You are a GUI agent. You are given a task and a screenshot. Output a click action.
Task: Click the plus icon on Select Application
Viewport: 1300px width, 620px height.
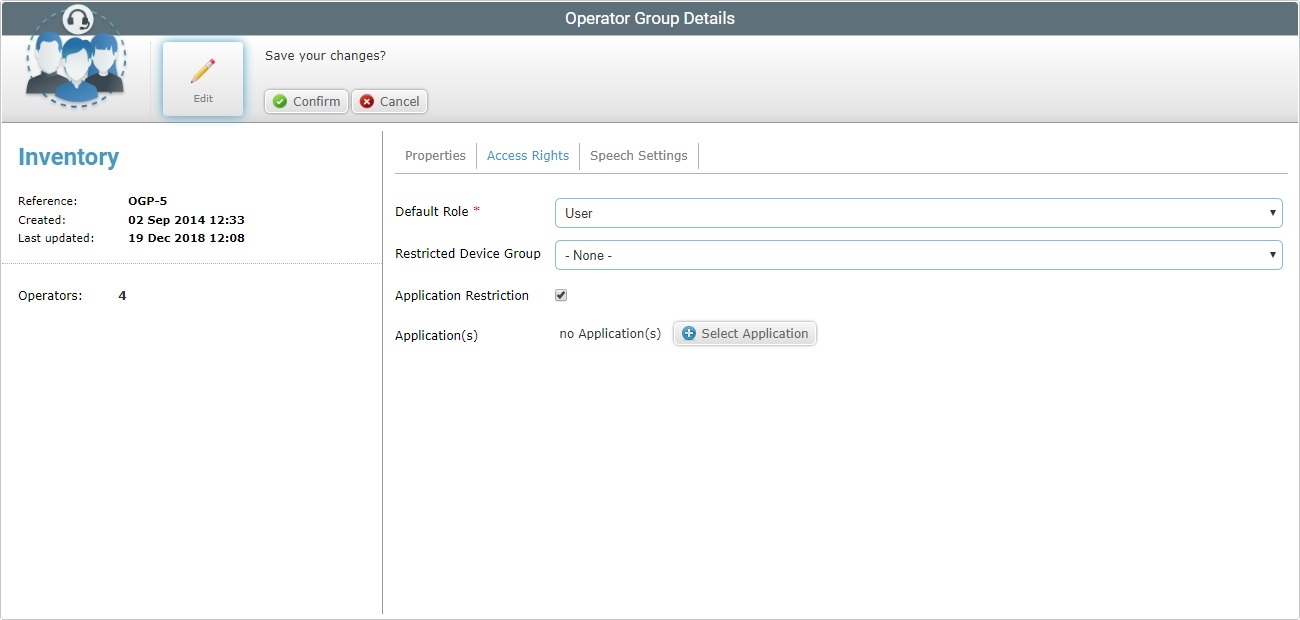688,333
